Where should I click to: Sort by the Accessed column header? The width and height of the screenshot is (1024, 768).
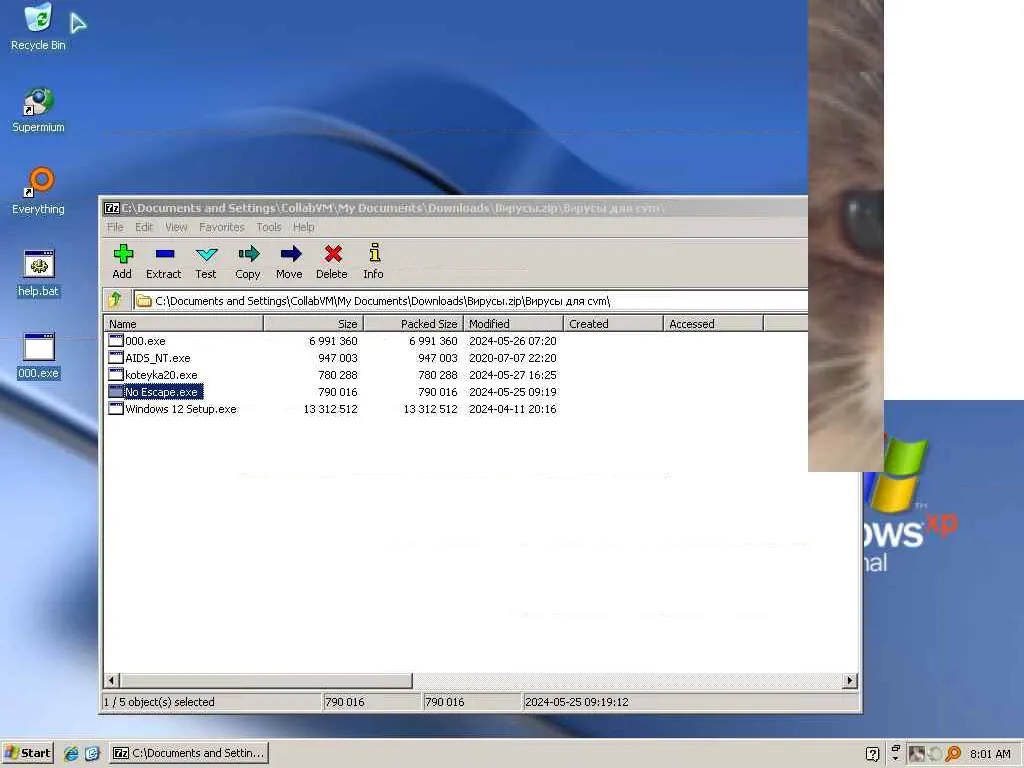pyautogui.click(x=713, y=323)
